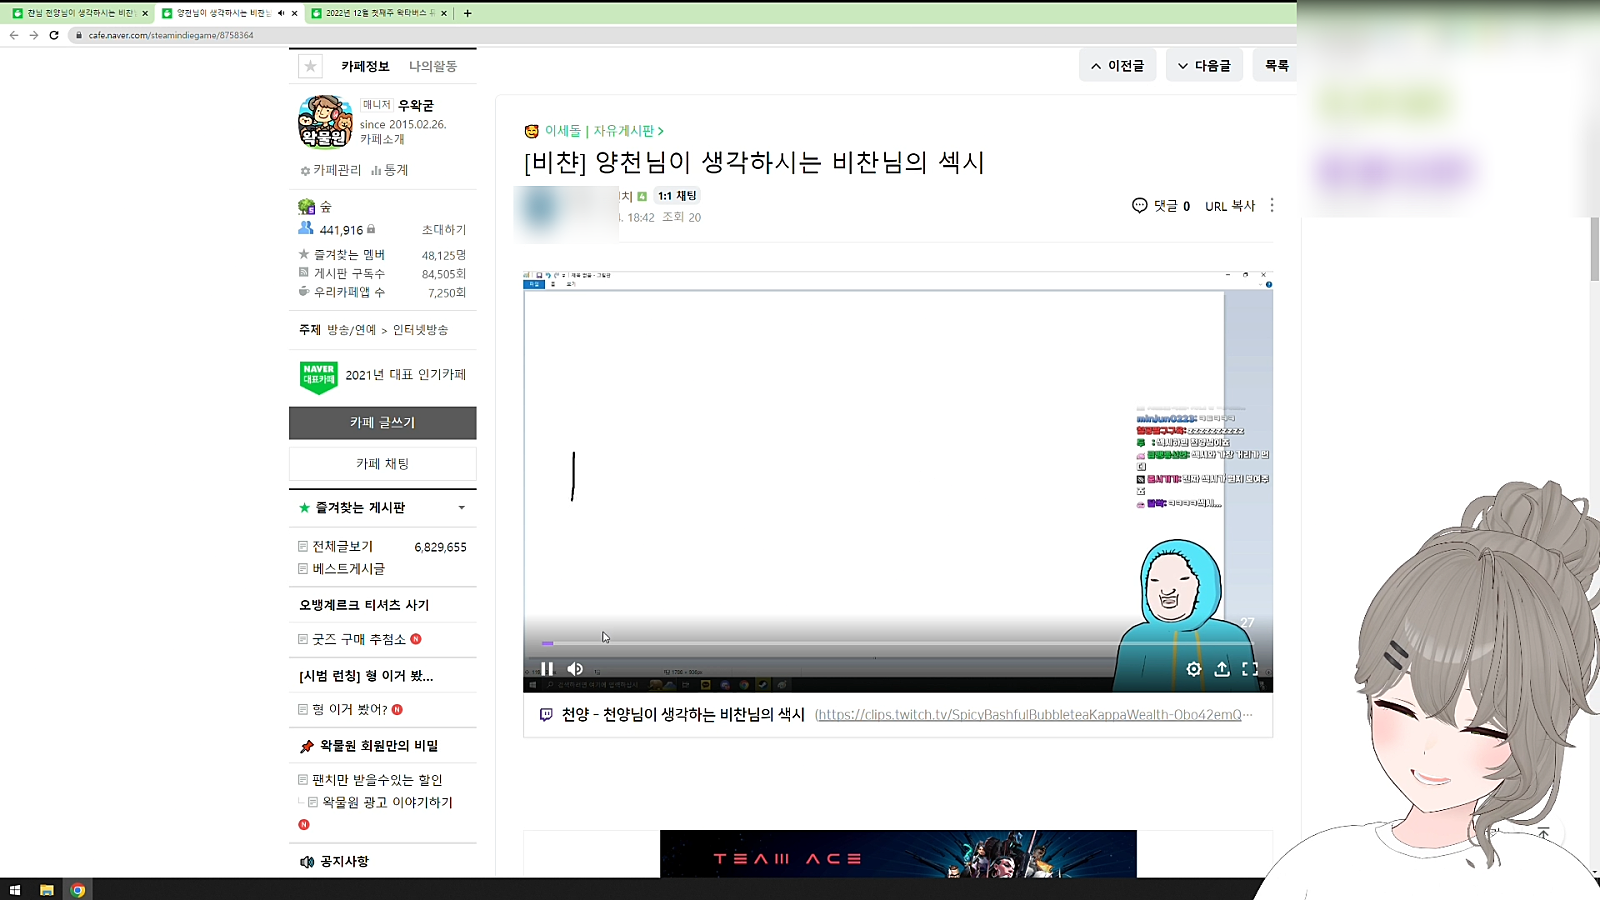Expand the 즐겨찾는 게시판 dropdown arrow
The width and height of the screenshot is (1600, 900).
tap(462, 508)
